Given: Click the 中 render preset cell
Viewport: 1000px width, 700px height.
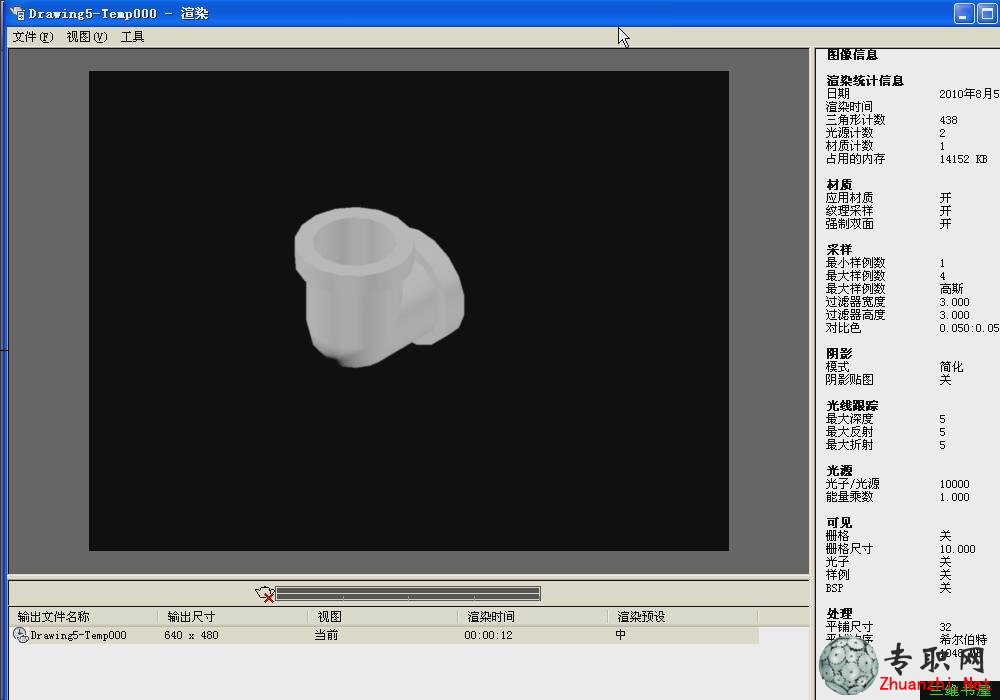Looking at the screenshot, I should click(621, 634).
